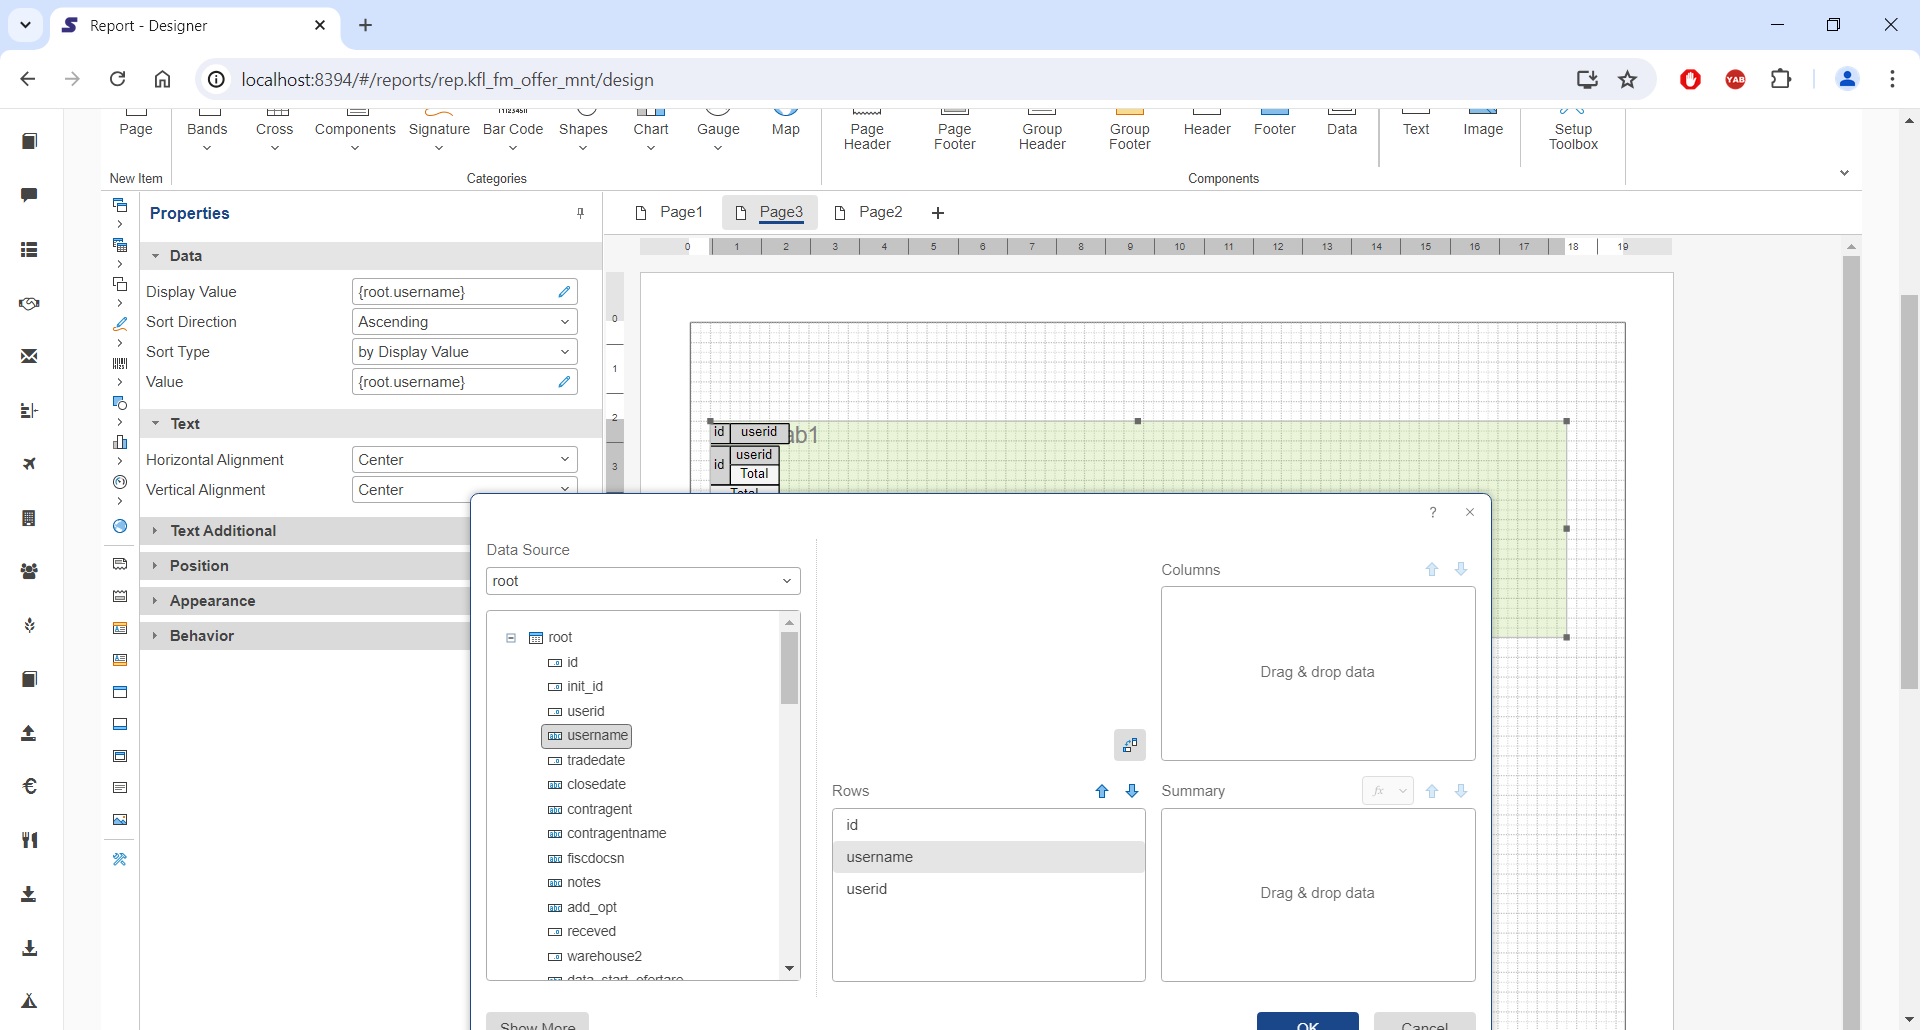Open the Sort Direction dropdown
1926x1030 pixels.
pyautogui.click(x=465, y=322)
